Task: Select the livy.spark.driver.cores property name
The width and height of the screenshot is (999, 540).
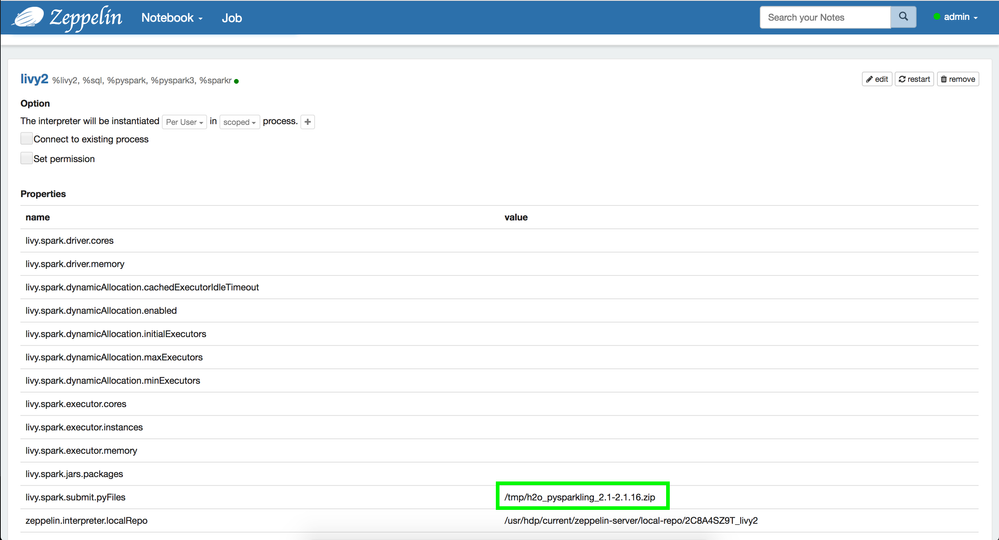Action: [x=69, y=241]
